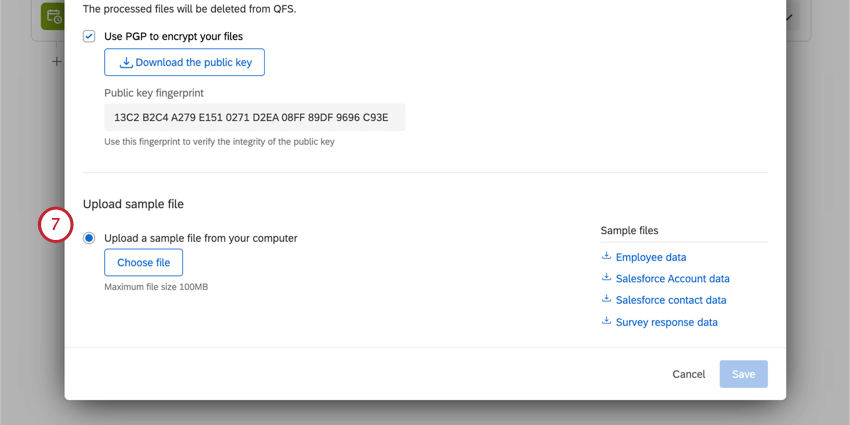Screen dimensions: 850x425
Task: Cancel the dialog
Action: point(689,374)
